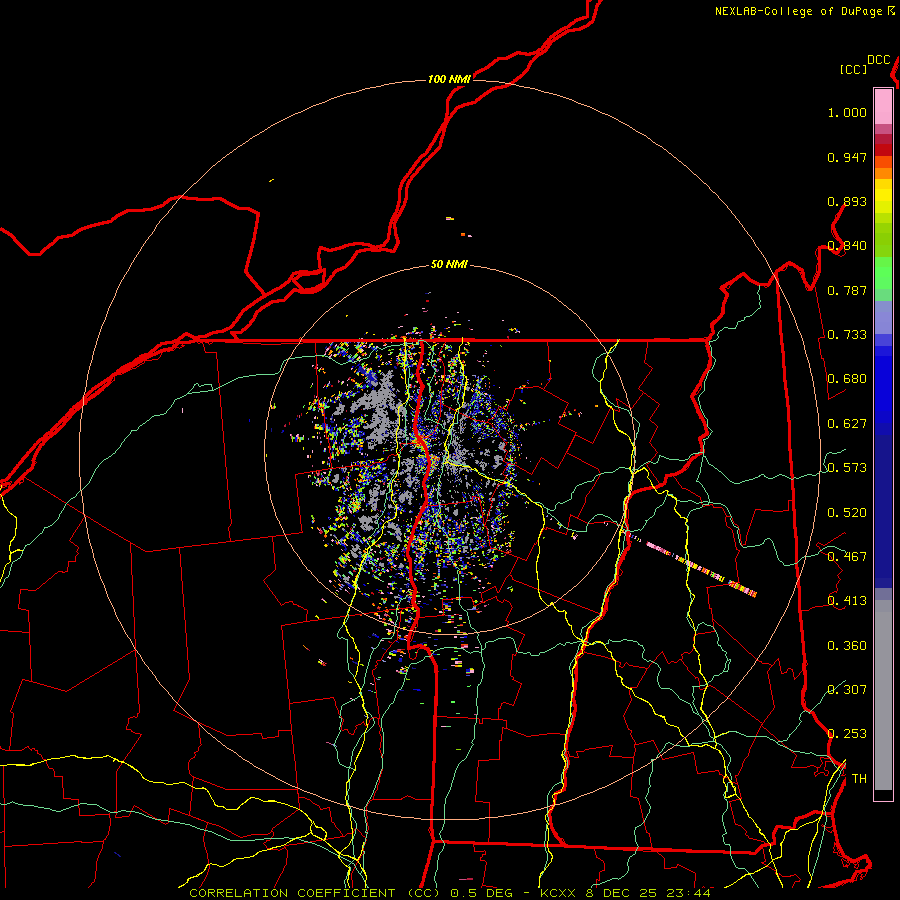900x900 pixels.
Task: Click the [CC] units label
Action: pyautogui.click(x=854, y=69)
